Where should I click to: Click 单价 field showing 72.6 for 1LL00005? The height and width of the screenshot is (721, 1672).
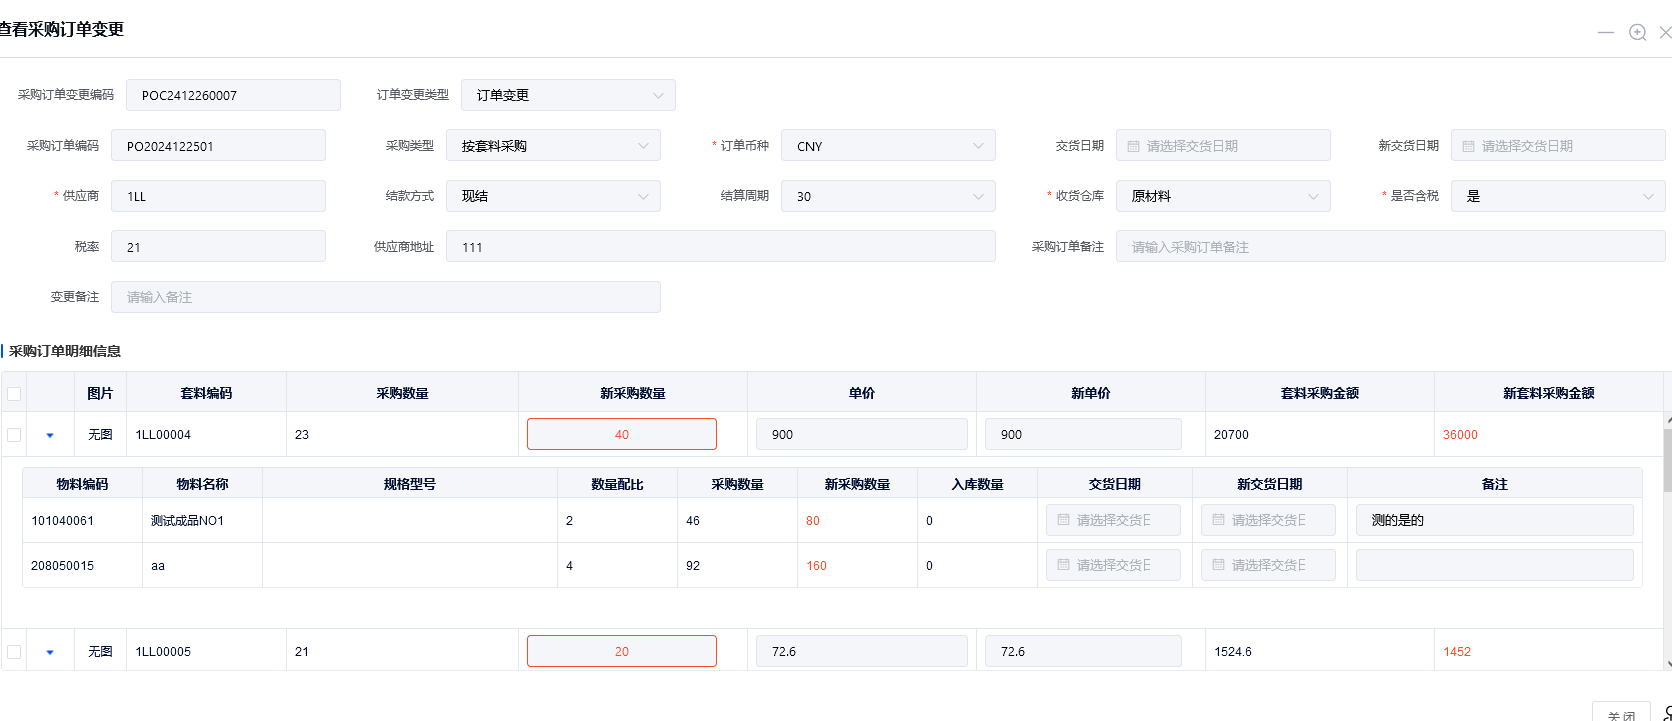tap(862, 651)
